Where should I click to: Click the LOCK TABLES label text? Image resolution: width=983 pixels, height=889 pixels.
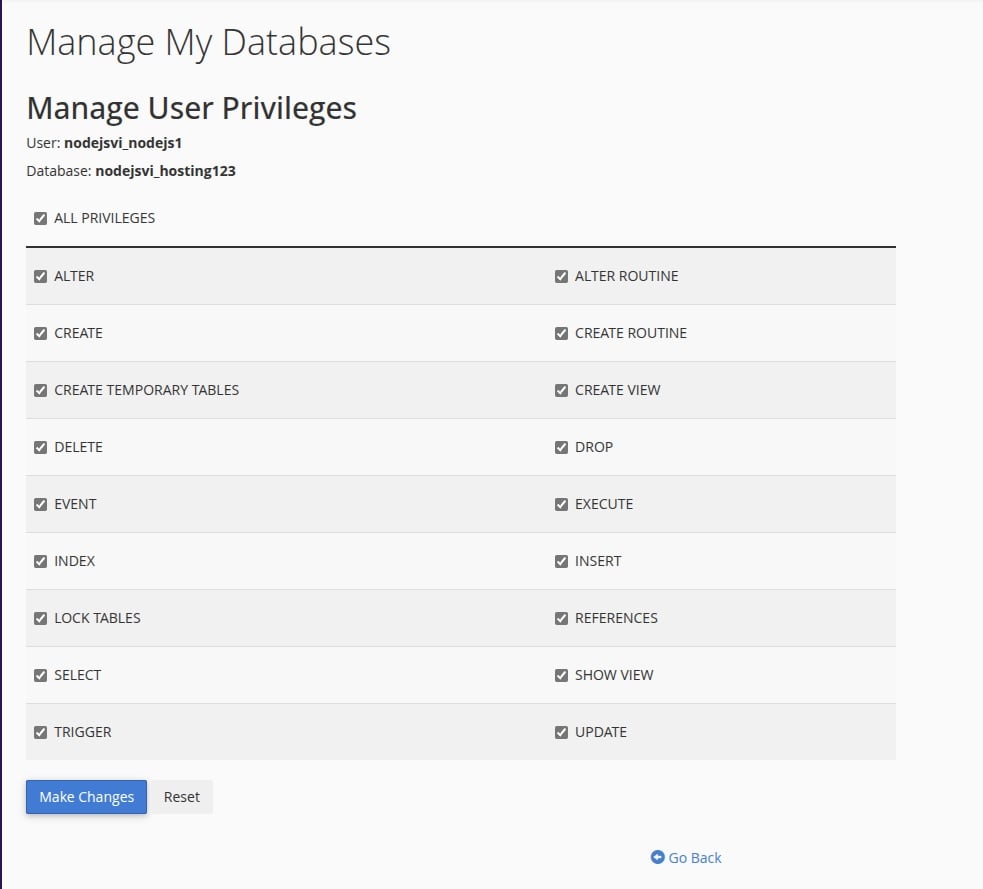(97, 618)
